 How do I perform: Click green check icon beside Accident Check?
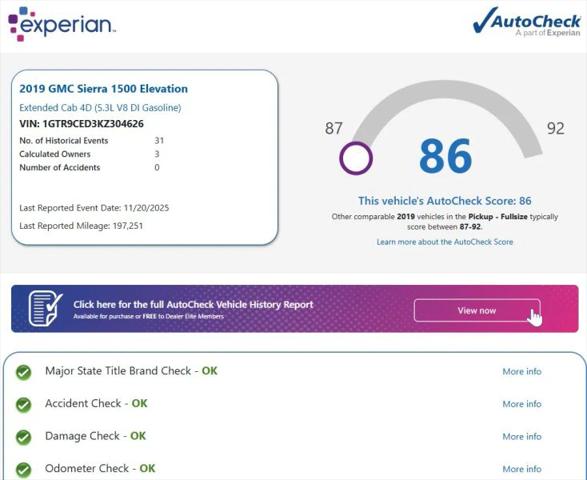click(24, 405)
